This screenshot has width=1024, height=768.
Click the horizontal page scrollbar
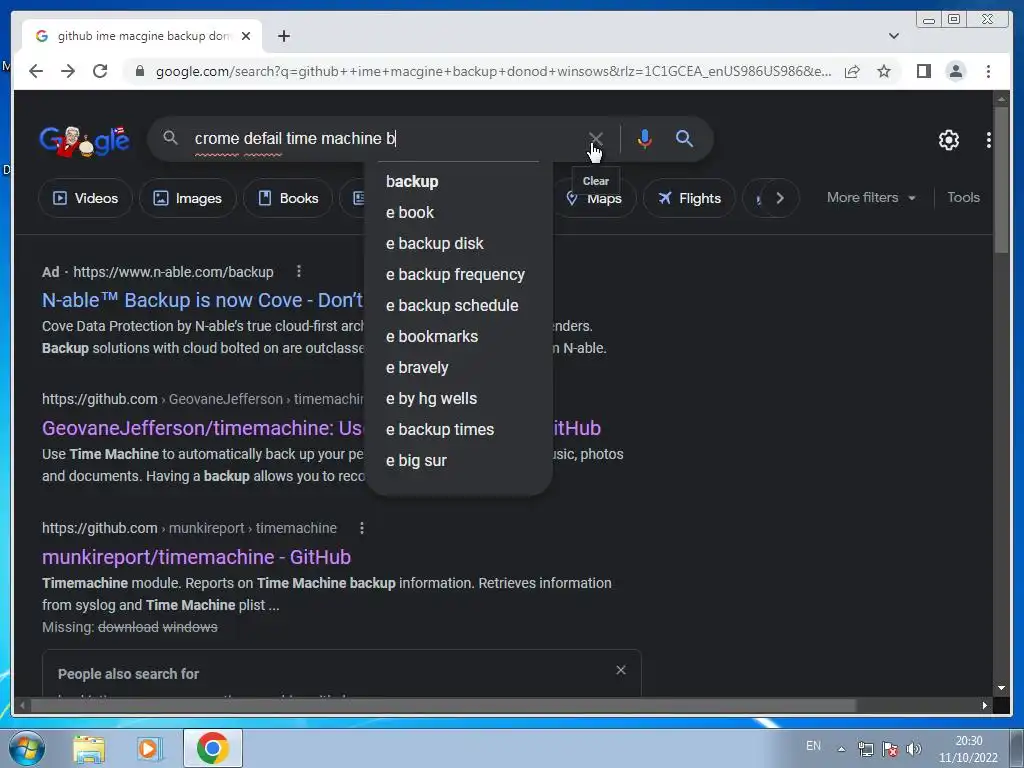click(x=443, y=705)
